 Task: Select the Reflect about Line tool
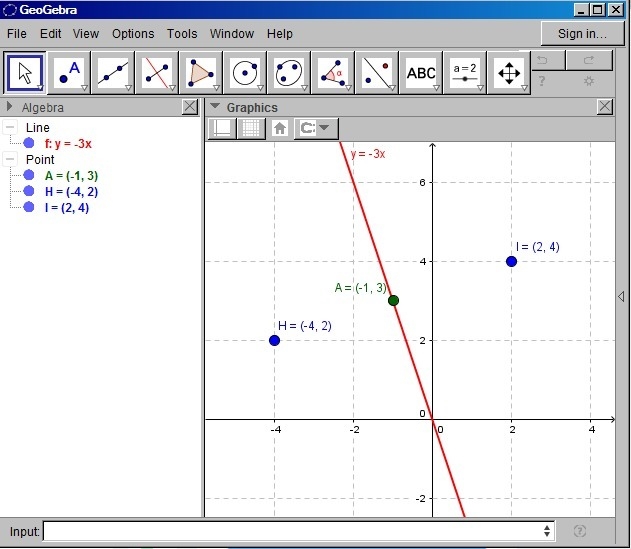377,73
